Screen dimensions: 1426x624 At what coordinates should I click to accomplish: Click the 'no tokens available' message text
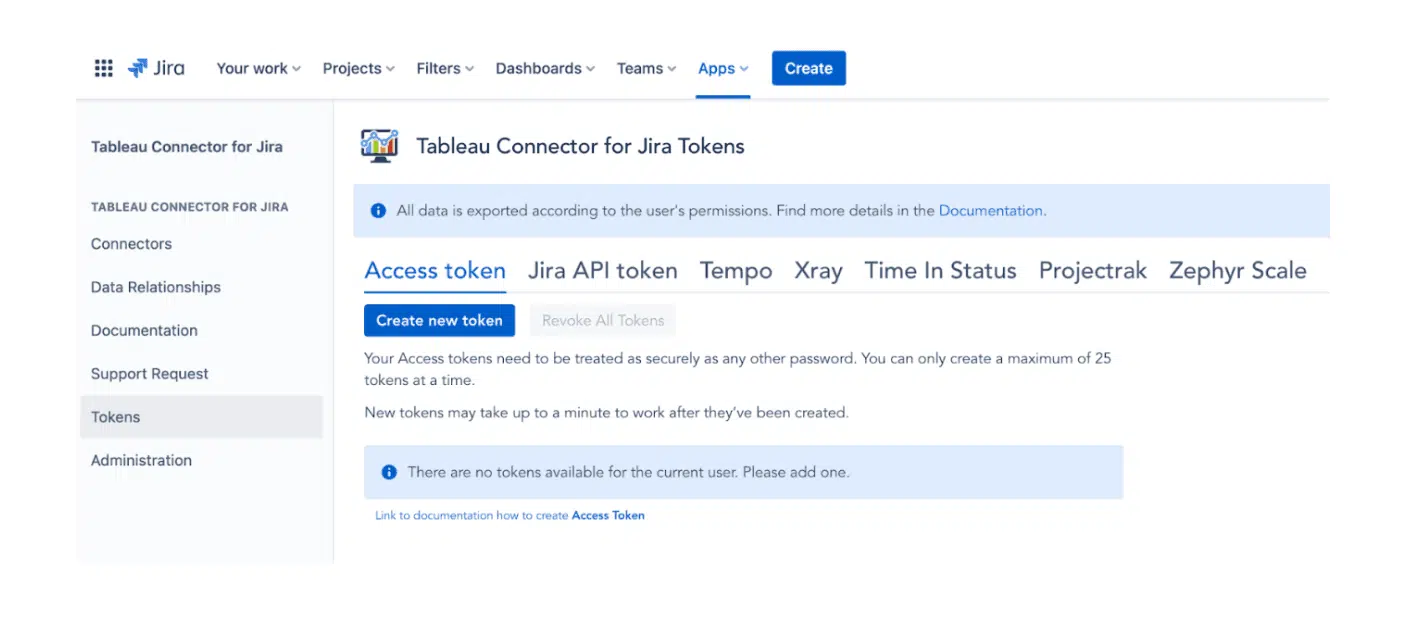tap(628, 472)
